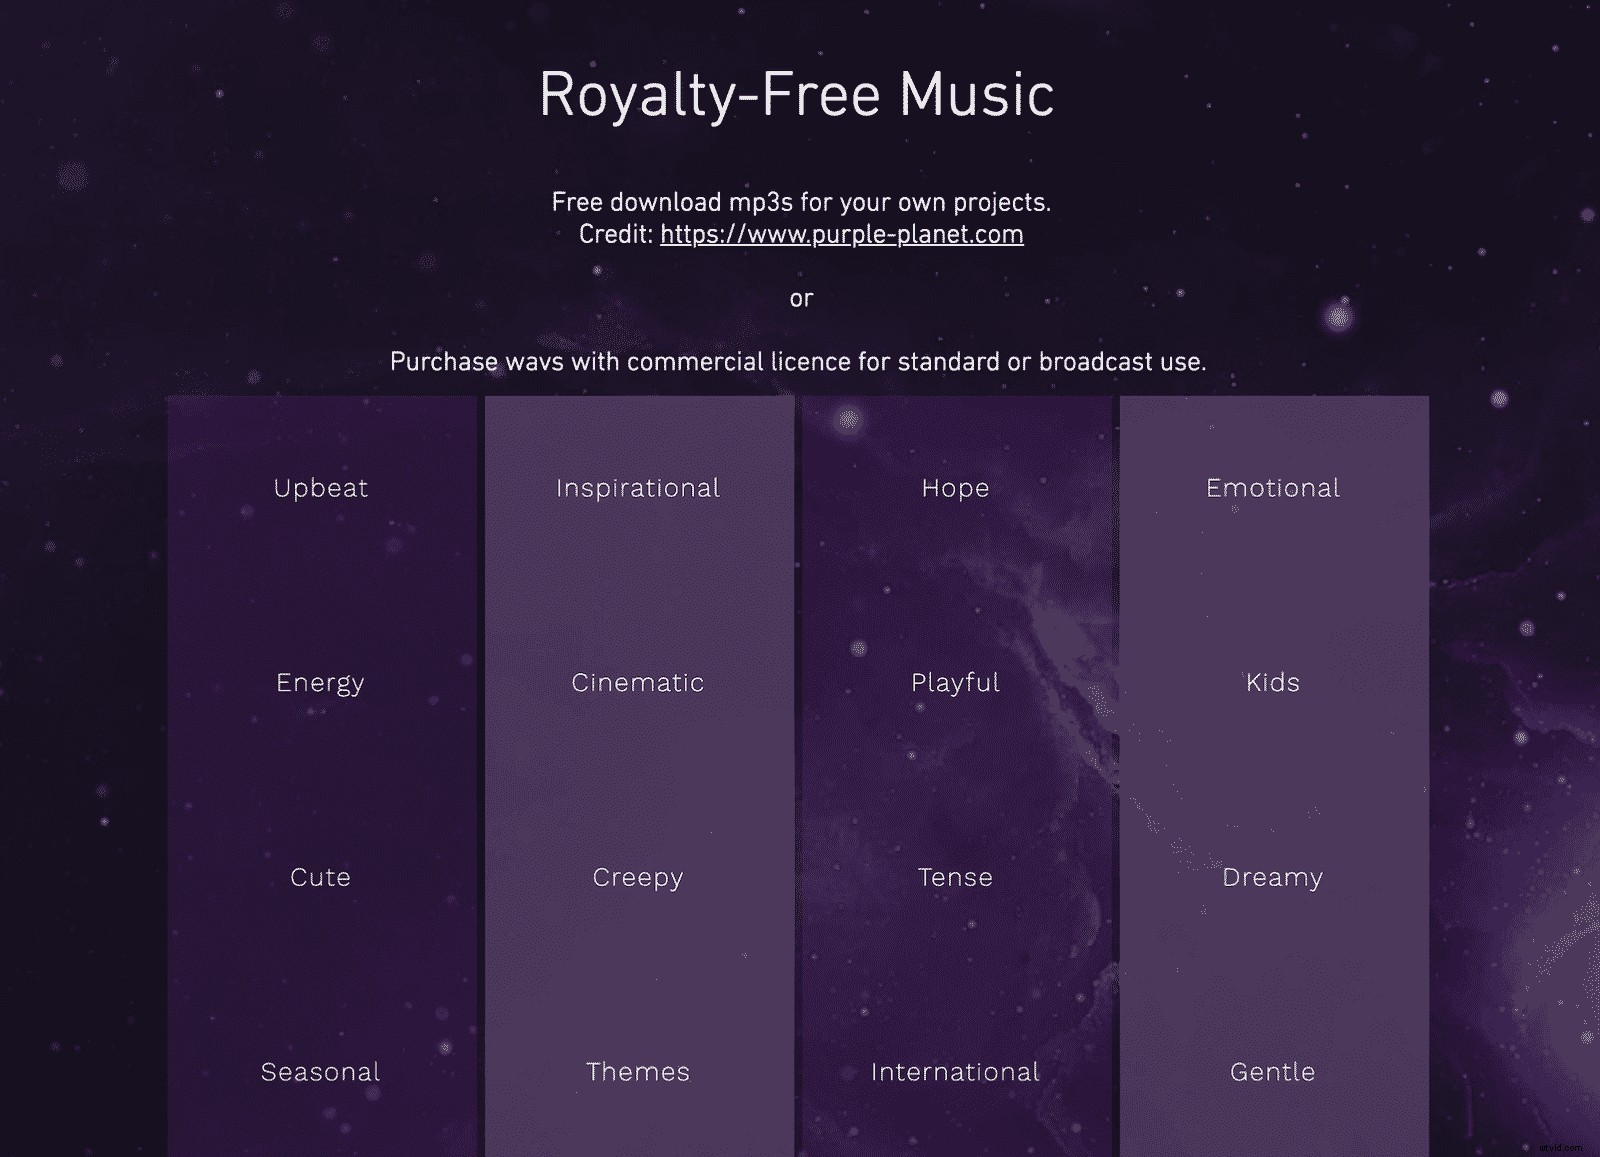Open the Creepy music collection

637,877
